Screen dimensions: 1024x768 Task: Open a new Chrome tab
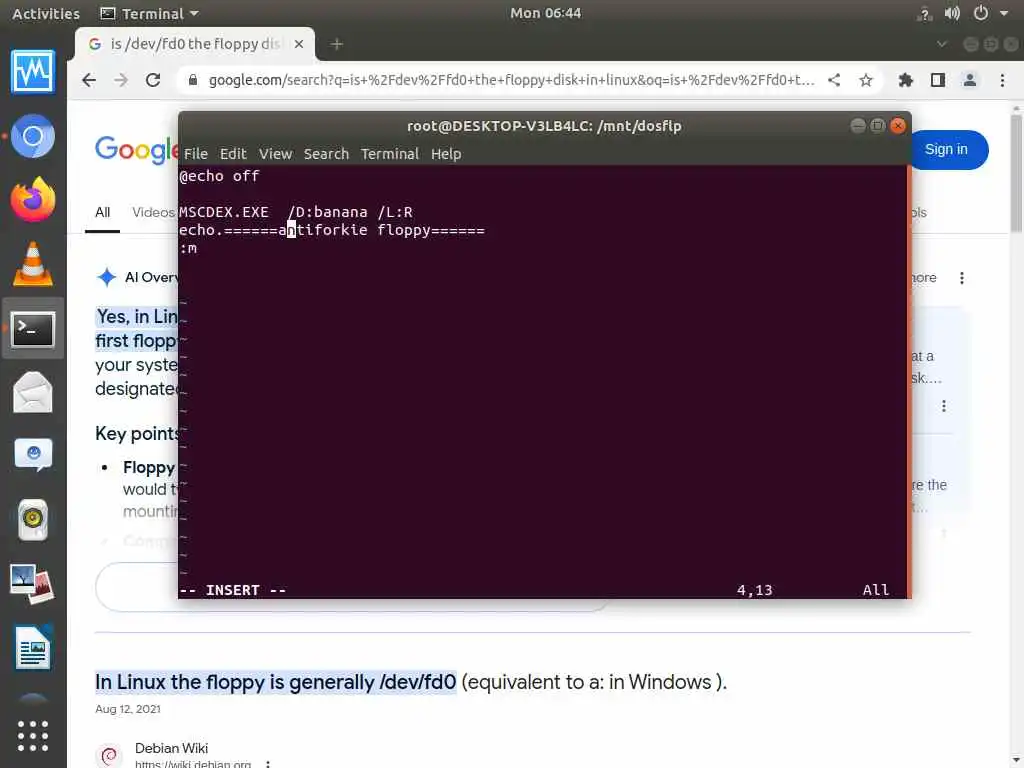coord(336,44)
